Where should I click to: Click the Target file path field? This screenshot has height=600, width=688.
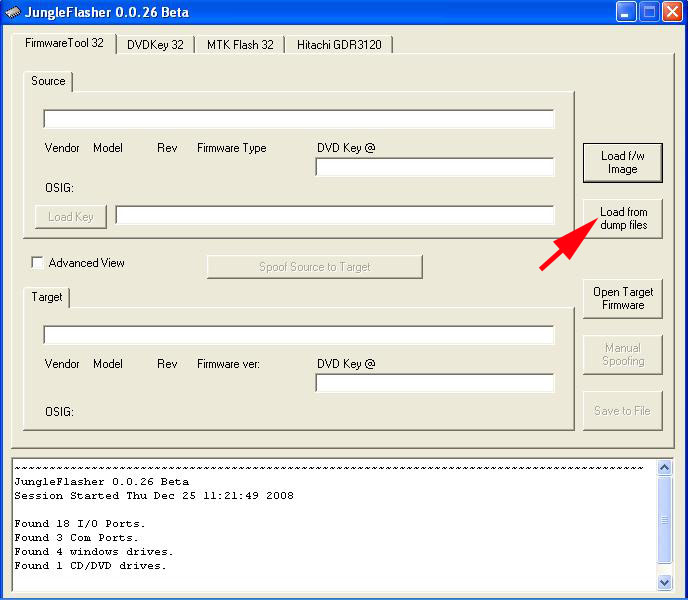coord(299,335)
